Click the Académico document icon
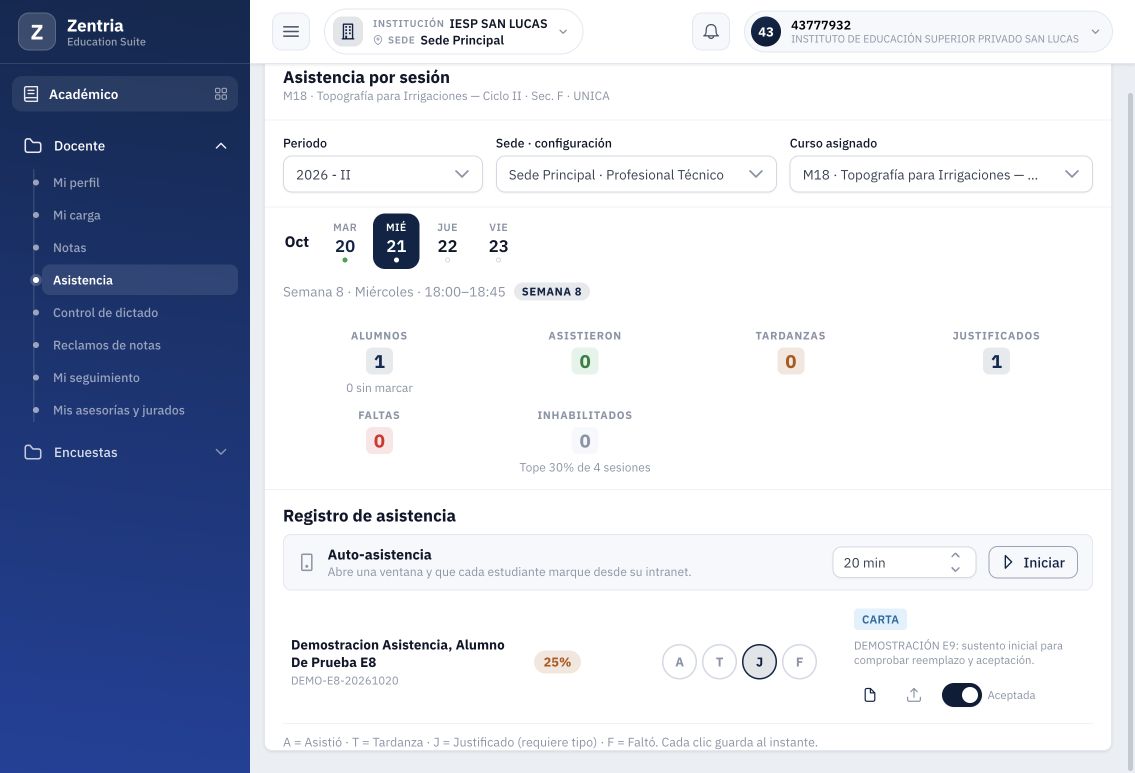1135x773 pixels. point(31,94)
